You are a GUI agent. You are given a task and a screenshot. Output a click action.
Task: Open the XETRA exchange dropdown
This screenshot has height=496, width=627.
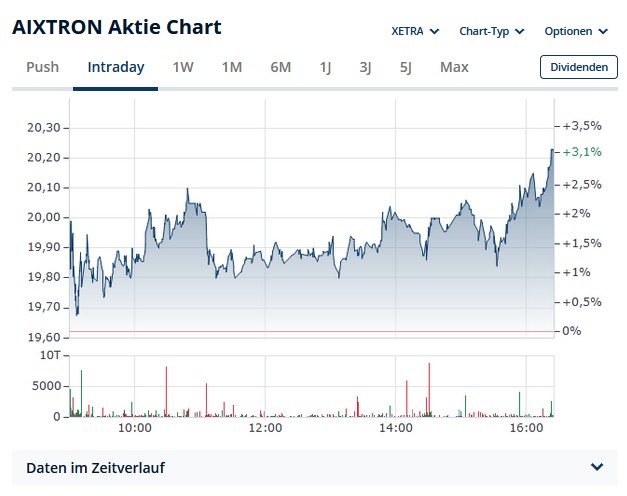point(415,31)
